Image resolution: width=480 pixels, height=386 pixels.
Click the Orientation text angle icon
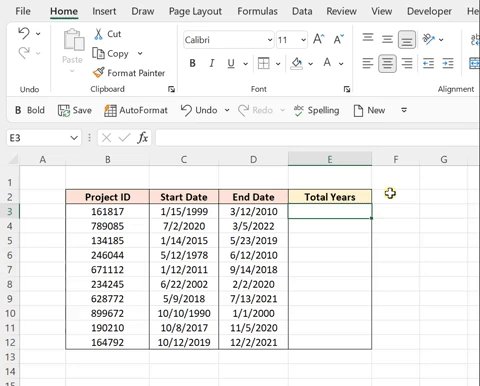point(428,39)
